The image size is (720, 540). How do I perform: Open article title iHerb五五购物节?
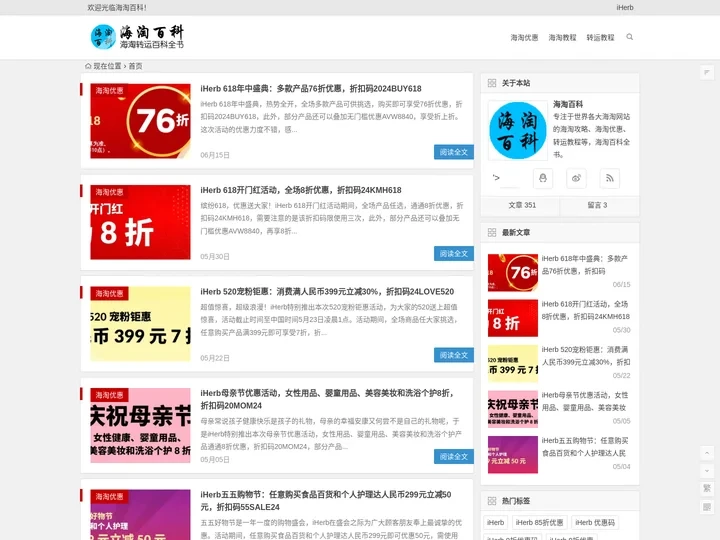tap(326, 501)
